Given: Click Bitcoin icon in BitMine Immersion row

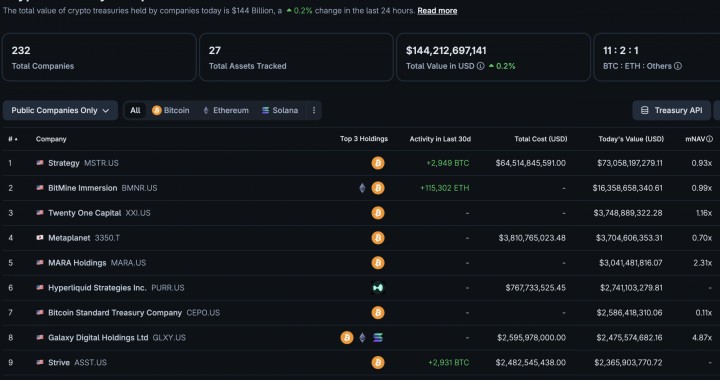Looking at the screenshot, I should coord(377,188).
